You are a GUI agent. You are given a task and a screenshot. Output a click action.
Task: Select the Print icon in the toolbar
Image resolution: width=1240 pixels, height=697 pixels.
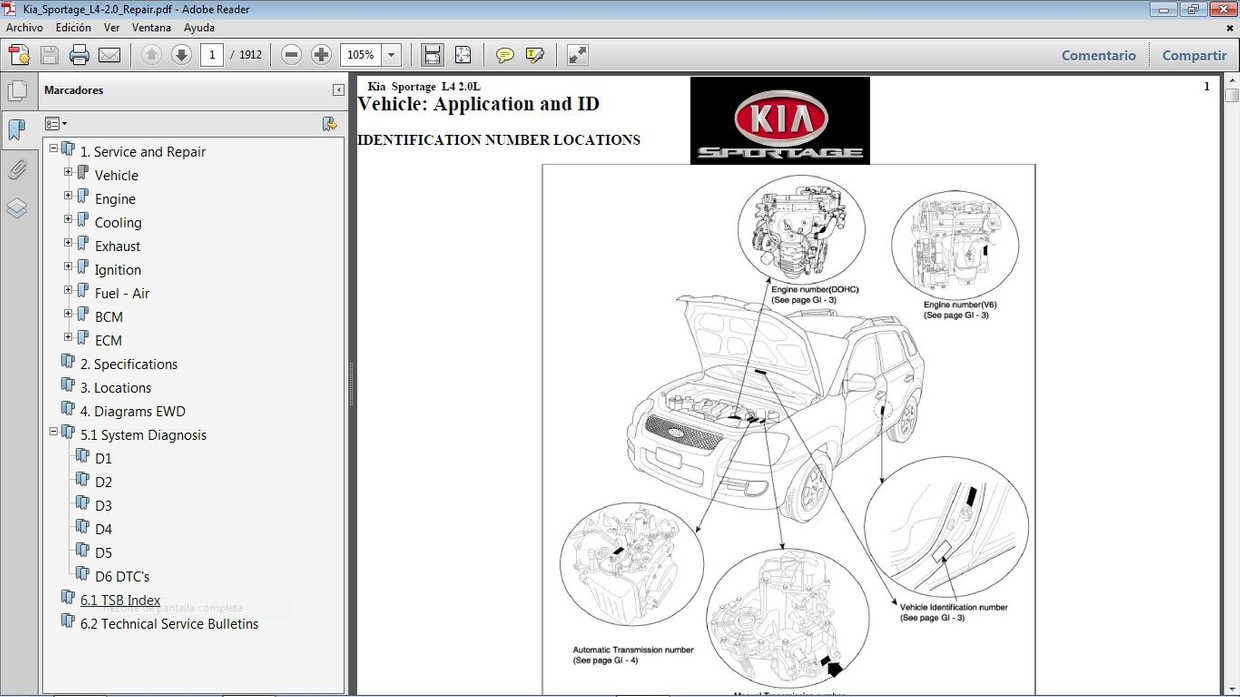tap(79, 54)
